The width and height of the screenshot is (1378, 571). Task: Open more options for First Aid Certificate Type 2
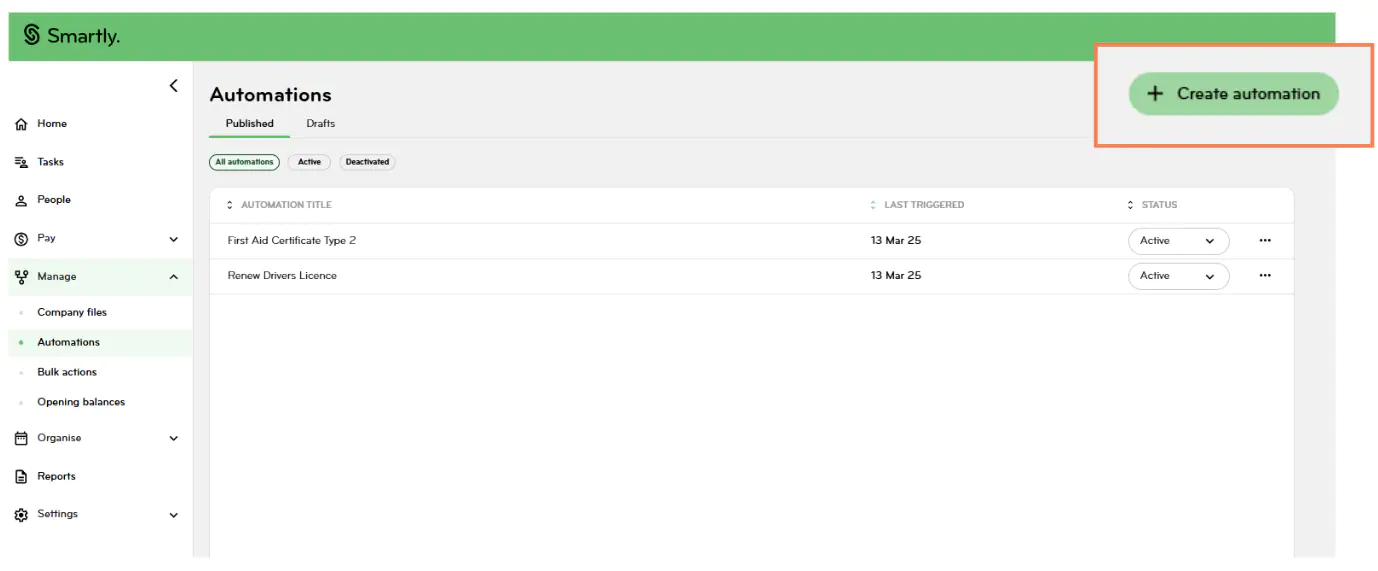(1265, 241)
